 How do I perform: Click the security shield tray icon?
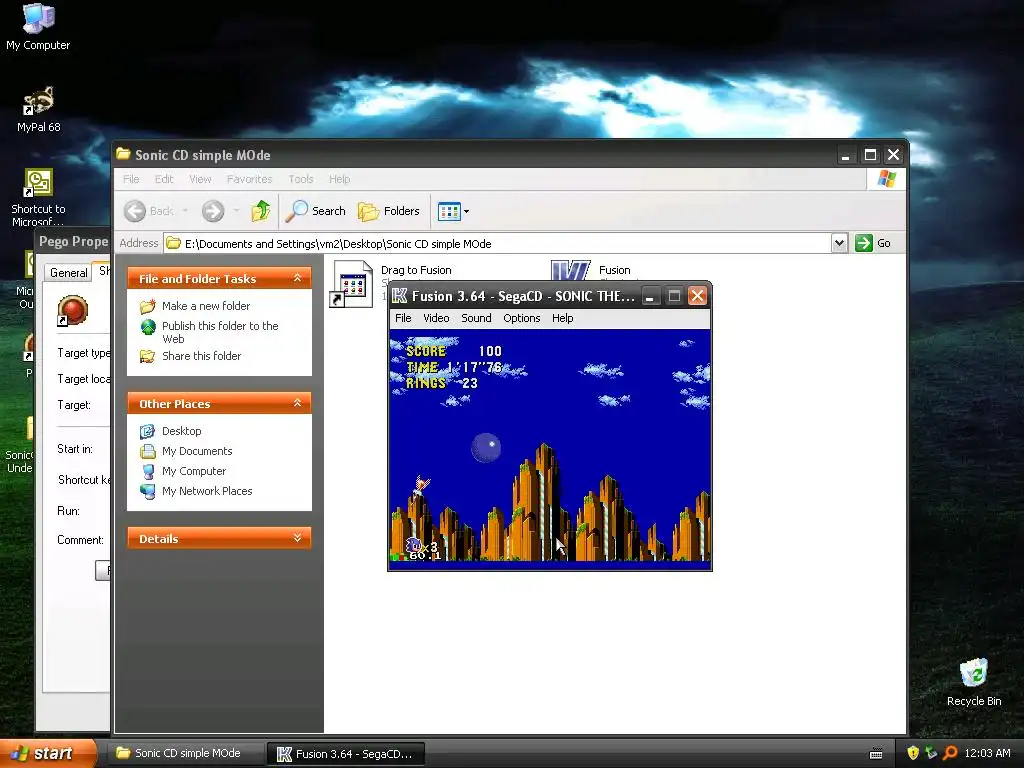click(x=913, y=753)
